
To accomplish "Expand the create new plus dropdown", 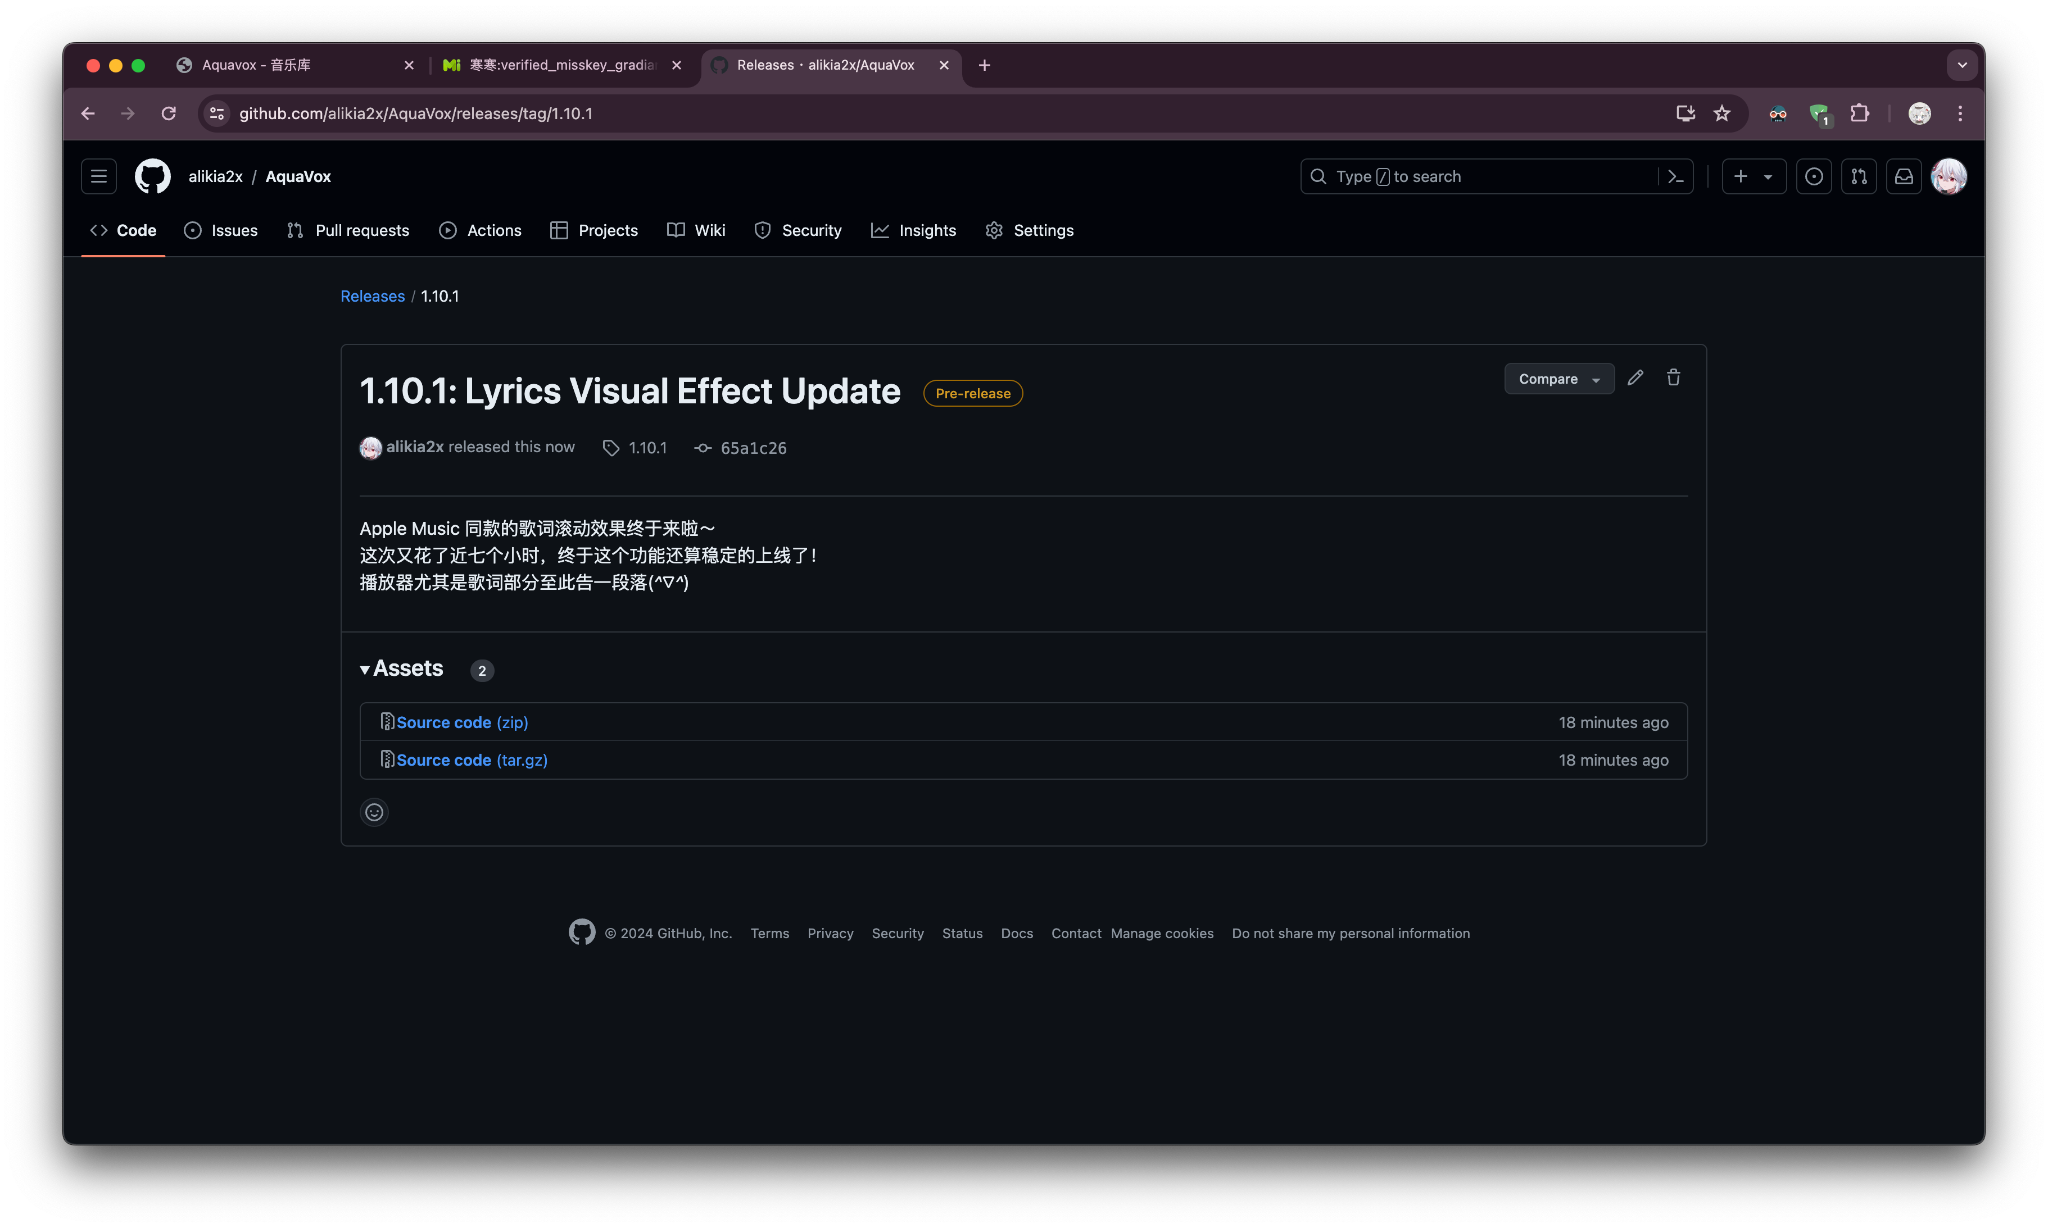I will [x=1753, y=177].
